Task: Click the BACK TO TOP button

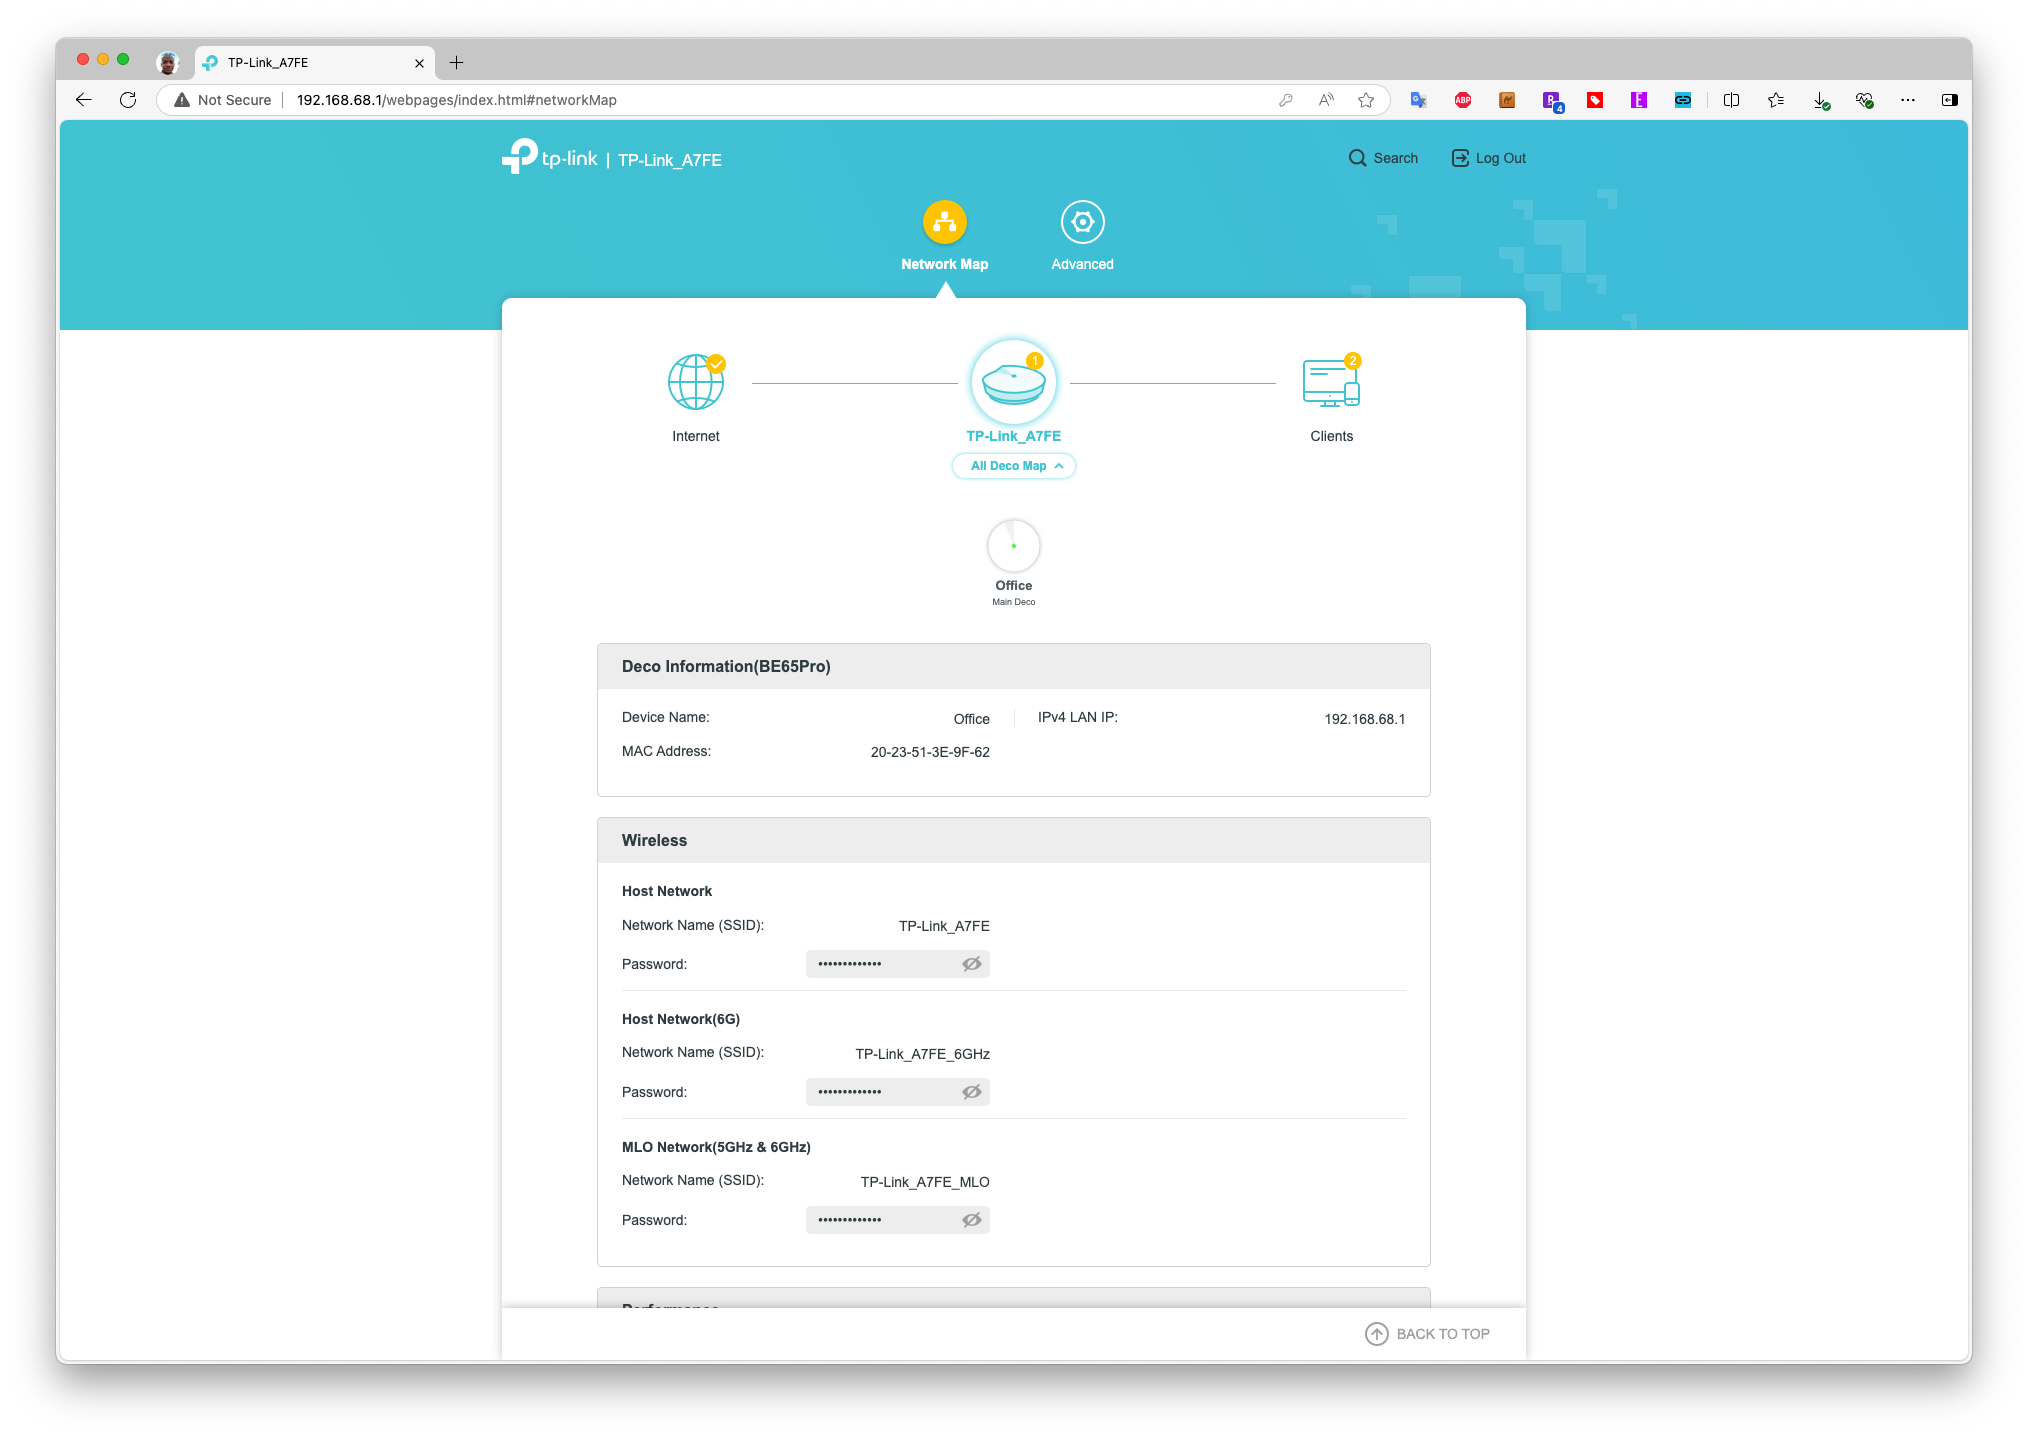Action: point(1428,1334)
